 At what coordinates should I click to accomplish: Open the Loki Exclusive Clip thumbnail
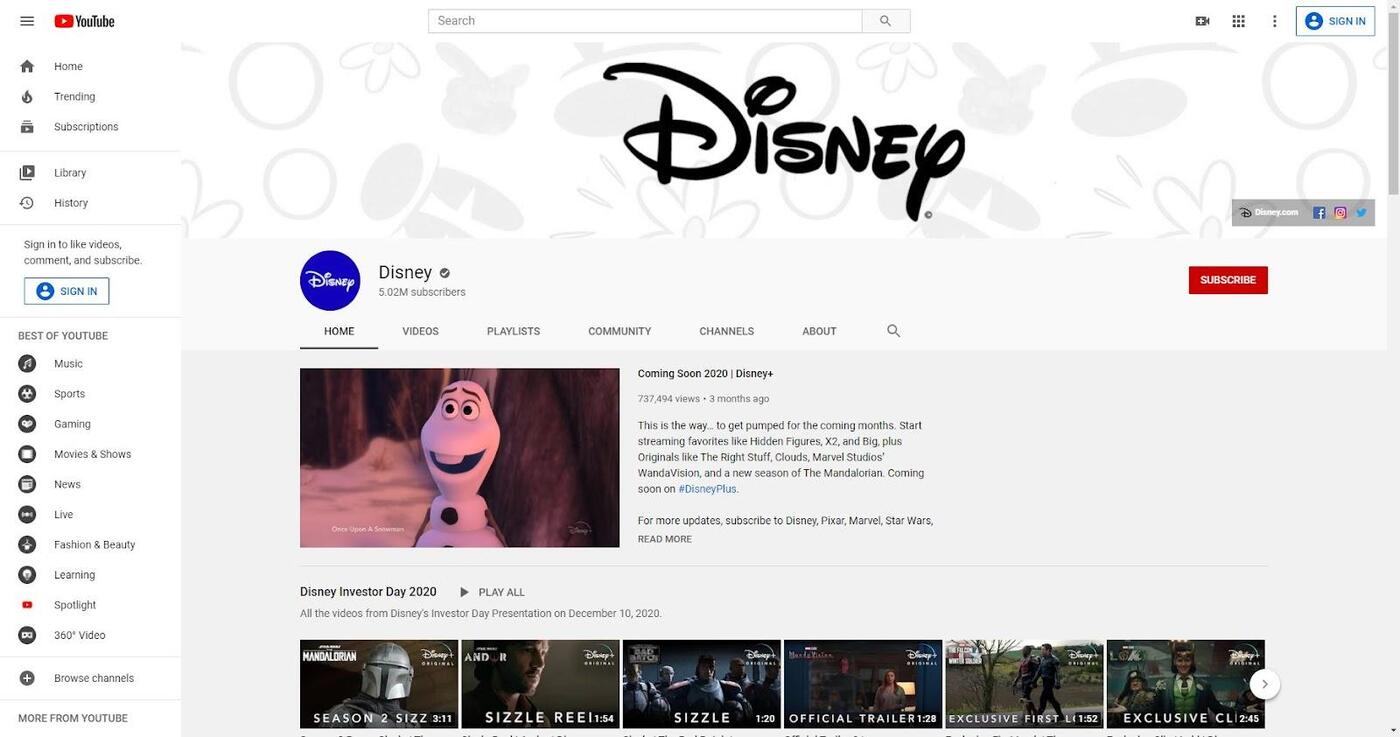pos(1186,684)
